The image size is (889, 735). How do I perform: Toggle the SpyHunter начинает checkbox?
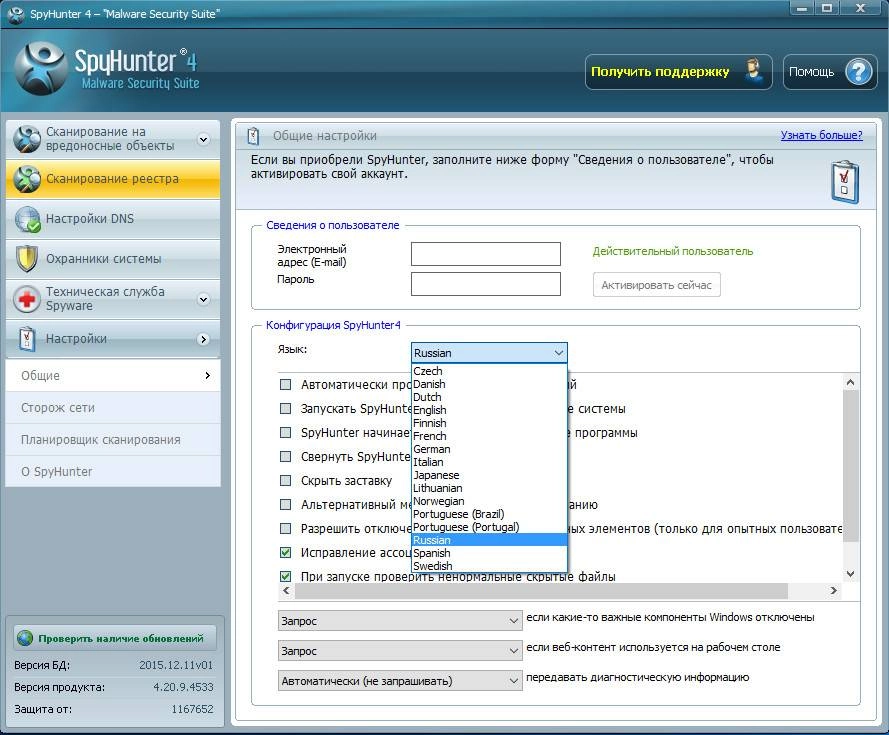point(286,433)
